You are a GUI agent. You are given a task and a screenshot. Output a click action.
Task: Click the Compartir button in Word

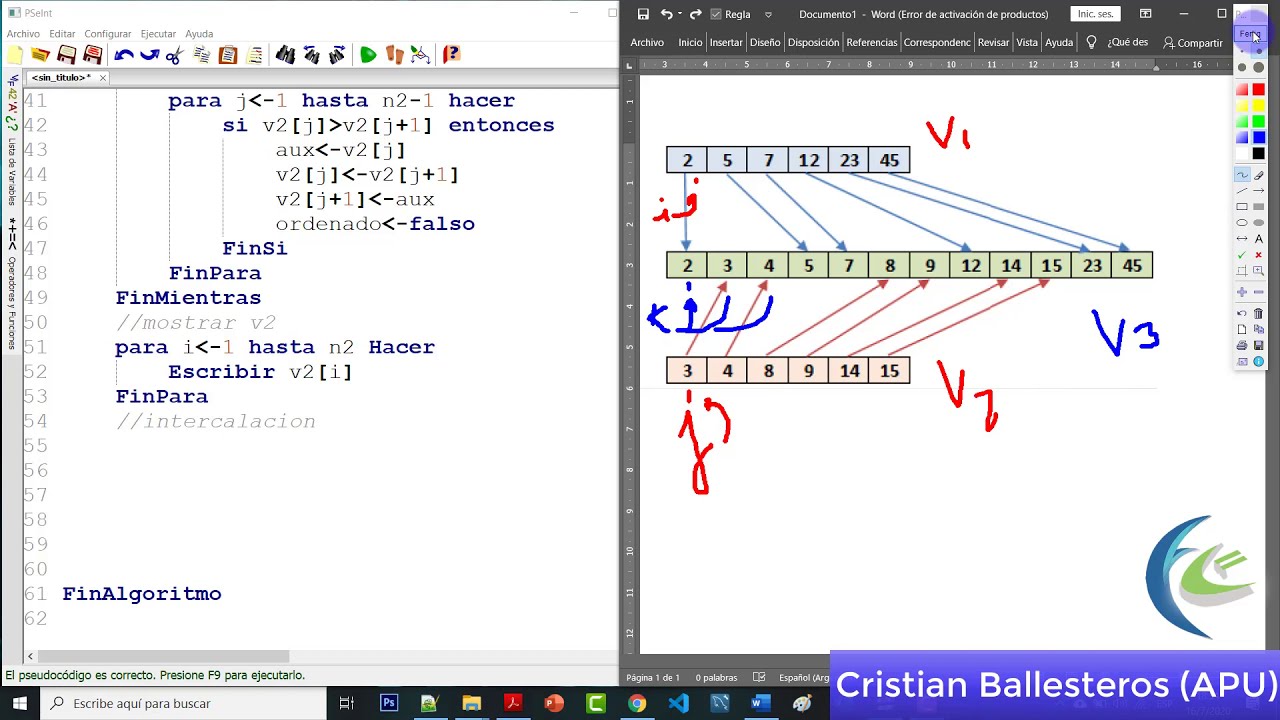[x=1193, y=43]
